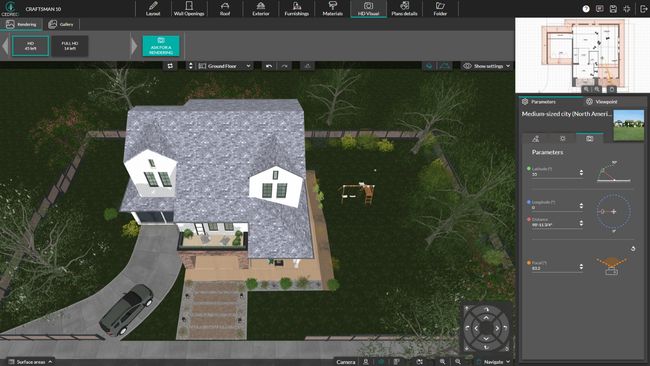This screenshot has height=366, width=650.
Task: Move camera left with navigation pad arrow
Action: tap(475, 328)
